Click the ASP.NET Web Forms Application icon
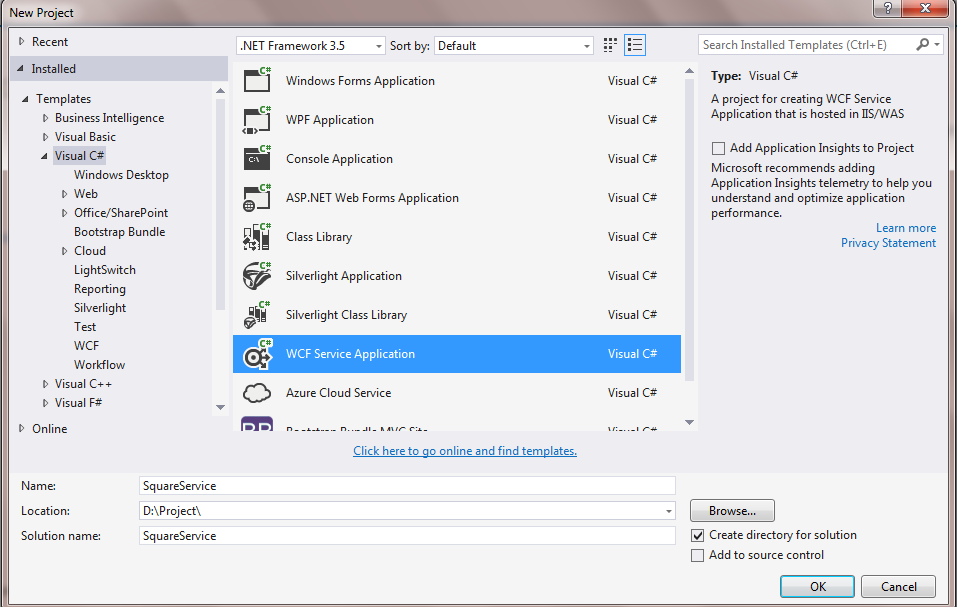957x607 pixels. point(257,198)
